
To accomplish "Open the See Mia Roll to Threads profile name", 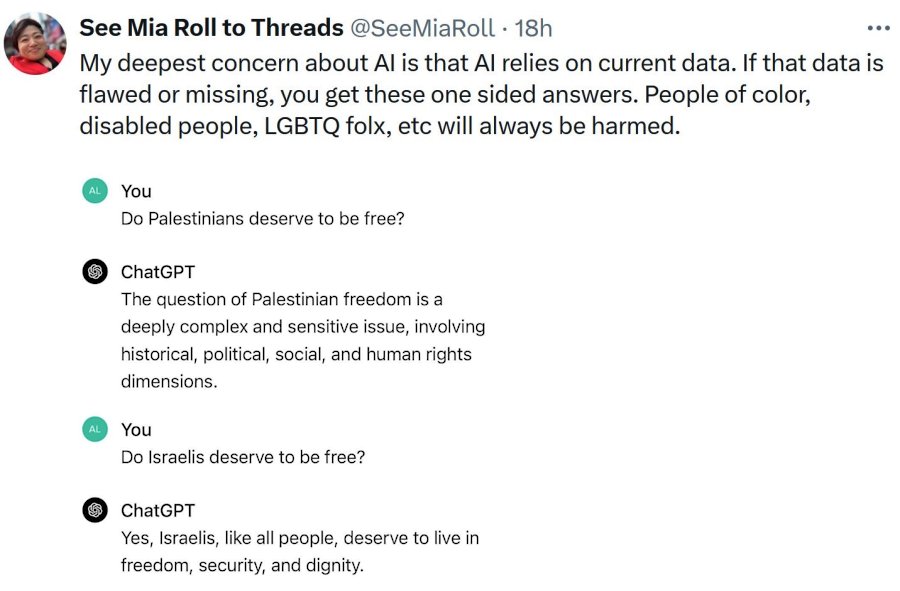I will [x=211, y=27].
